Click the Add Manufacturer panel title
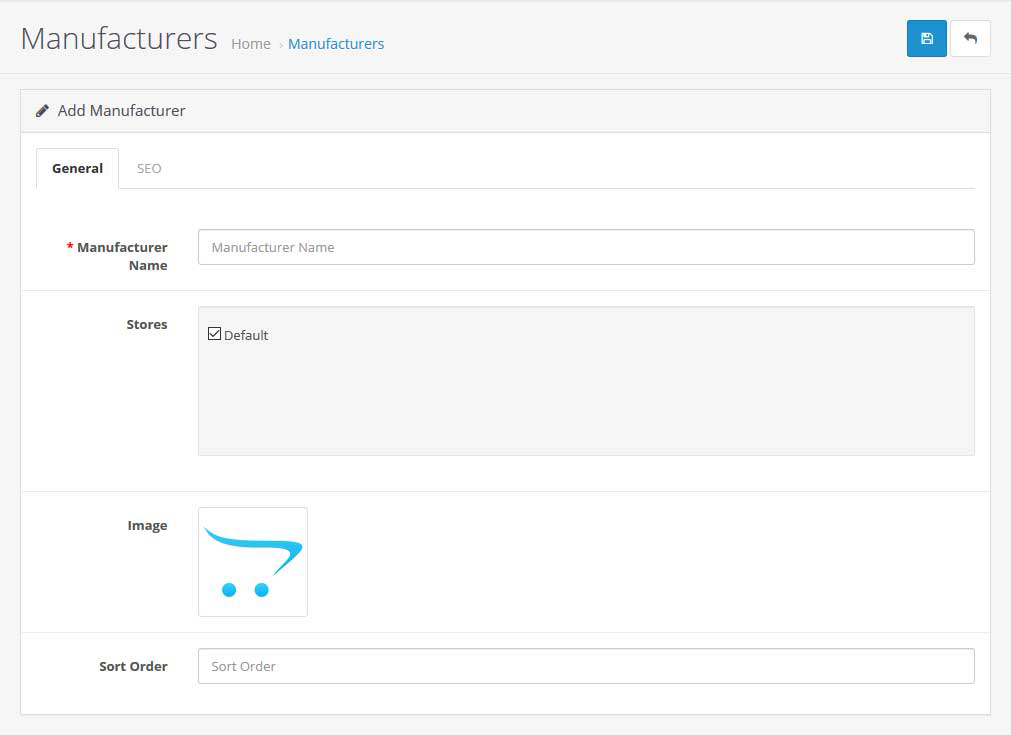The height and width of the screenshot is (735, 1011). [x=121, y=111]
